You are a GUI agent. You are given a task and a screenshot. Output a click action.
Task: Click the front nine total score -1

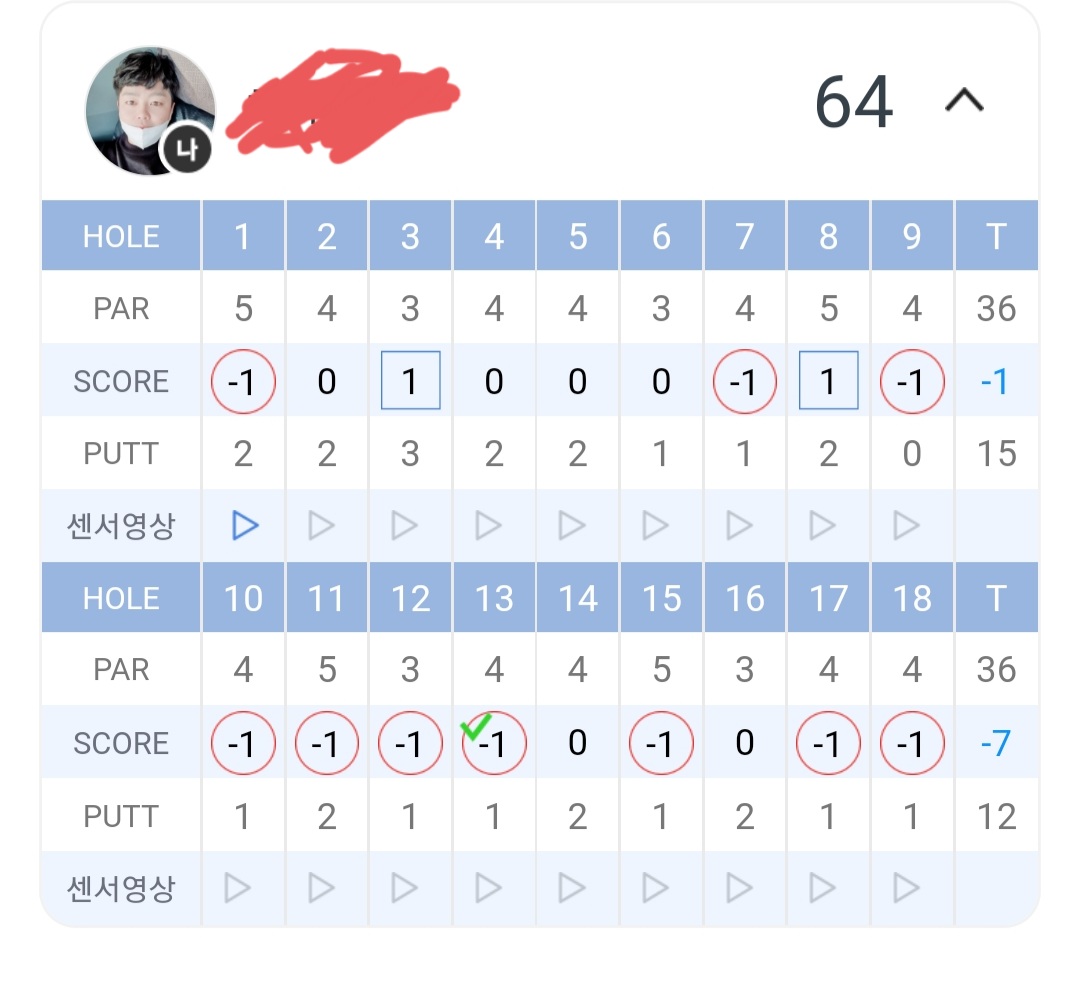pos(994,382)
